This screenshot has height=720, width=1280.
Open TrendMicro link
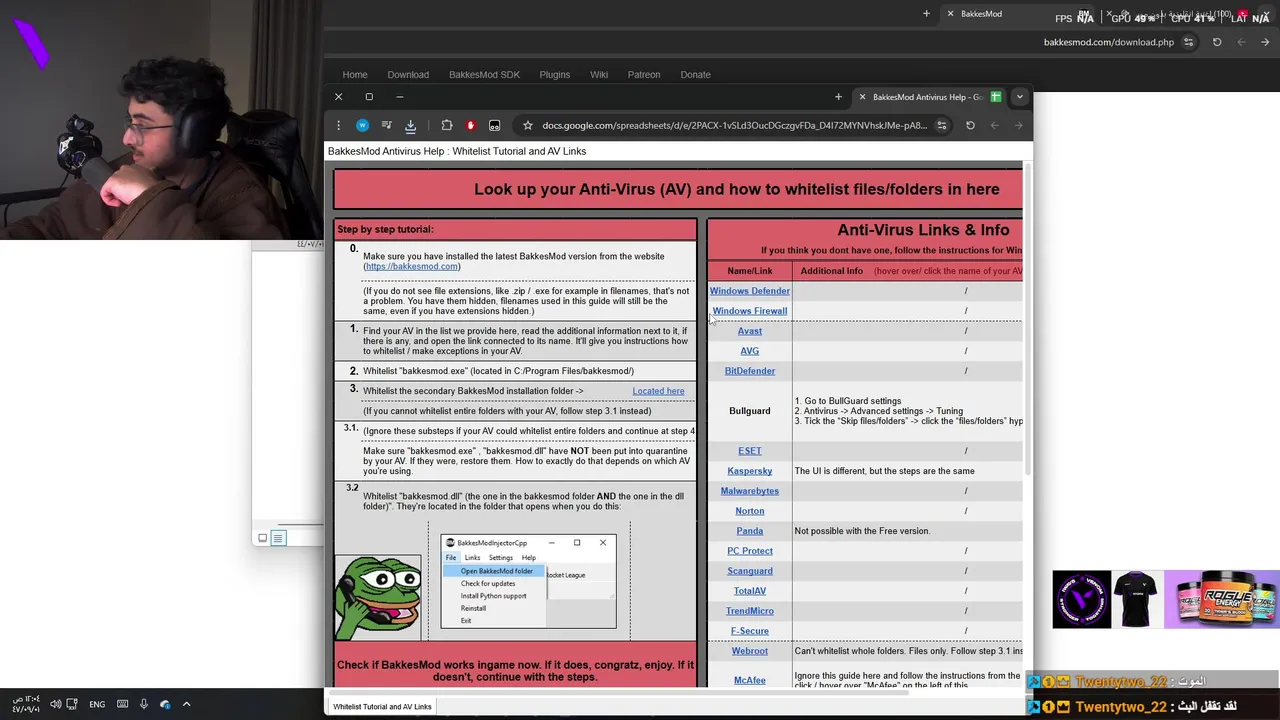click(x=749, y=611)
